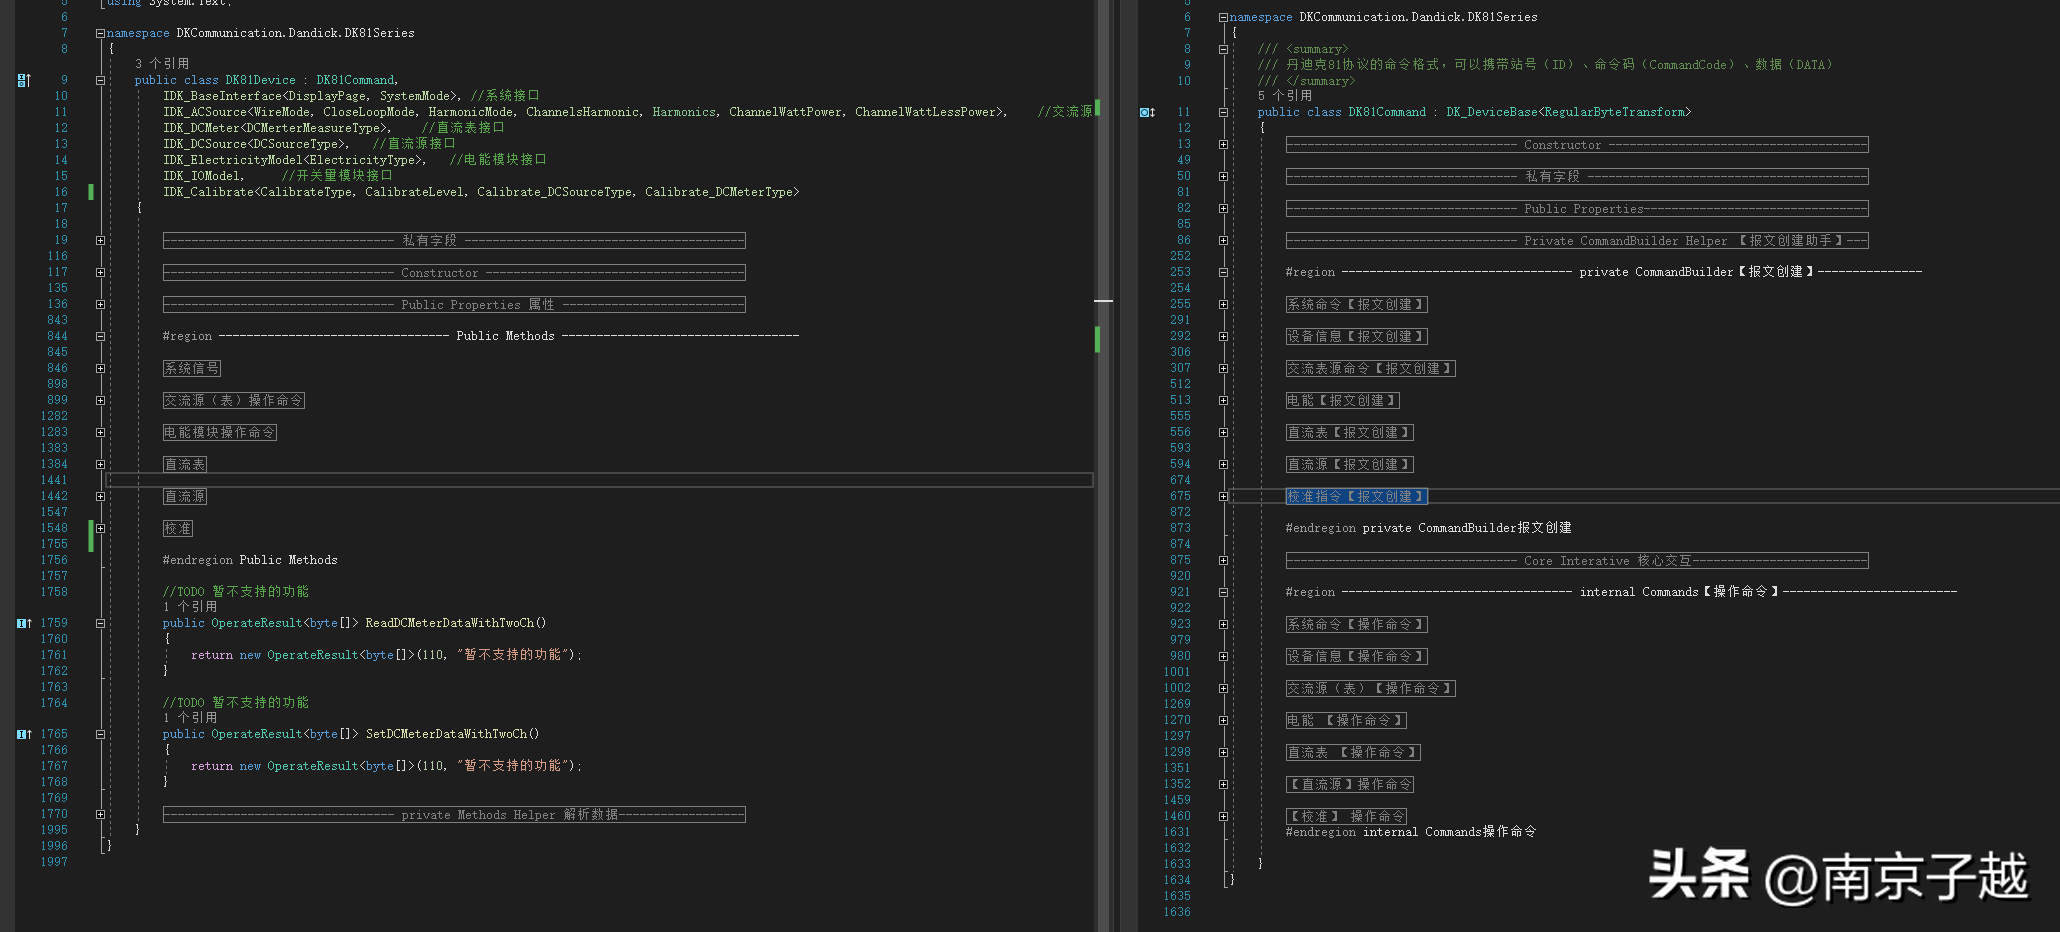Click the margin glyph next to ReadDCMeterDataWithTwoCh
The height and width of the screenshot is (932, 2060).
click(24, 623)
